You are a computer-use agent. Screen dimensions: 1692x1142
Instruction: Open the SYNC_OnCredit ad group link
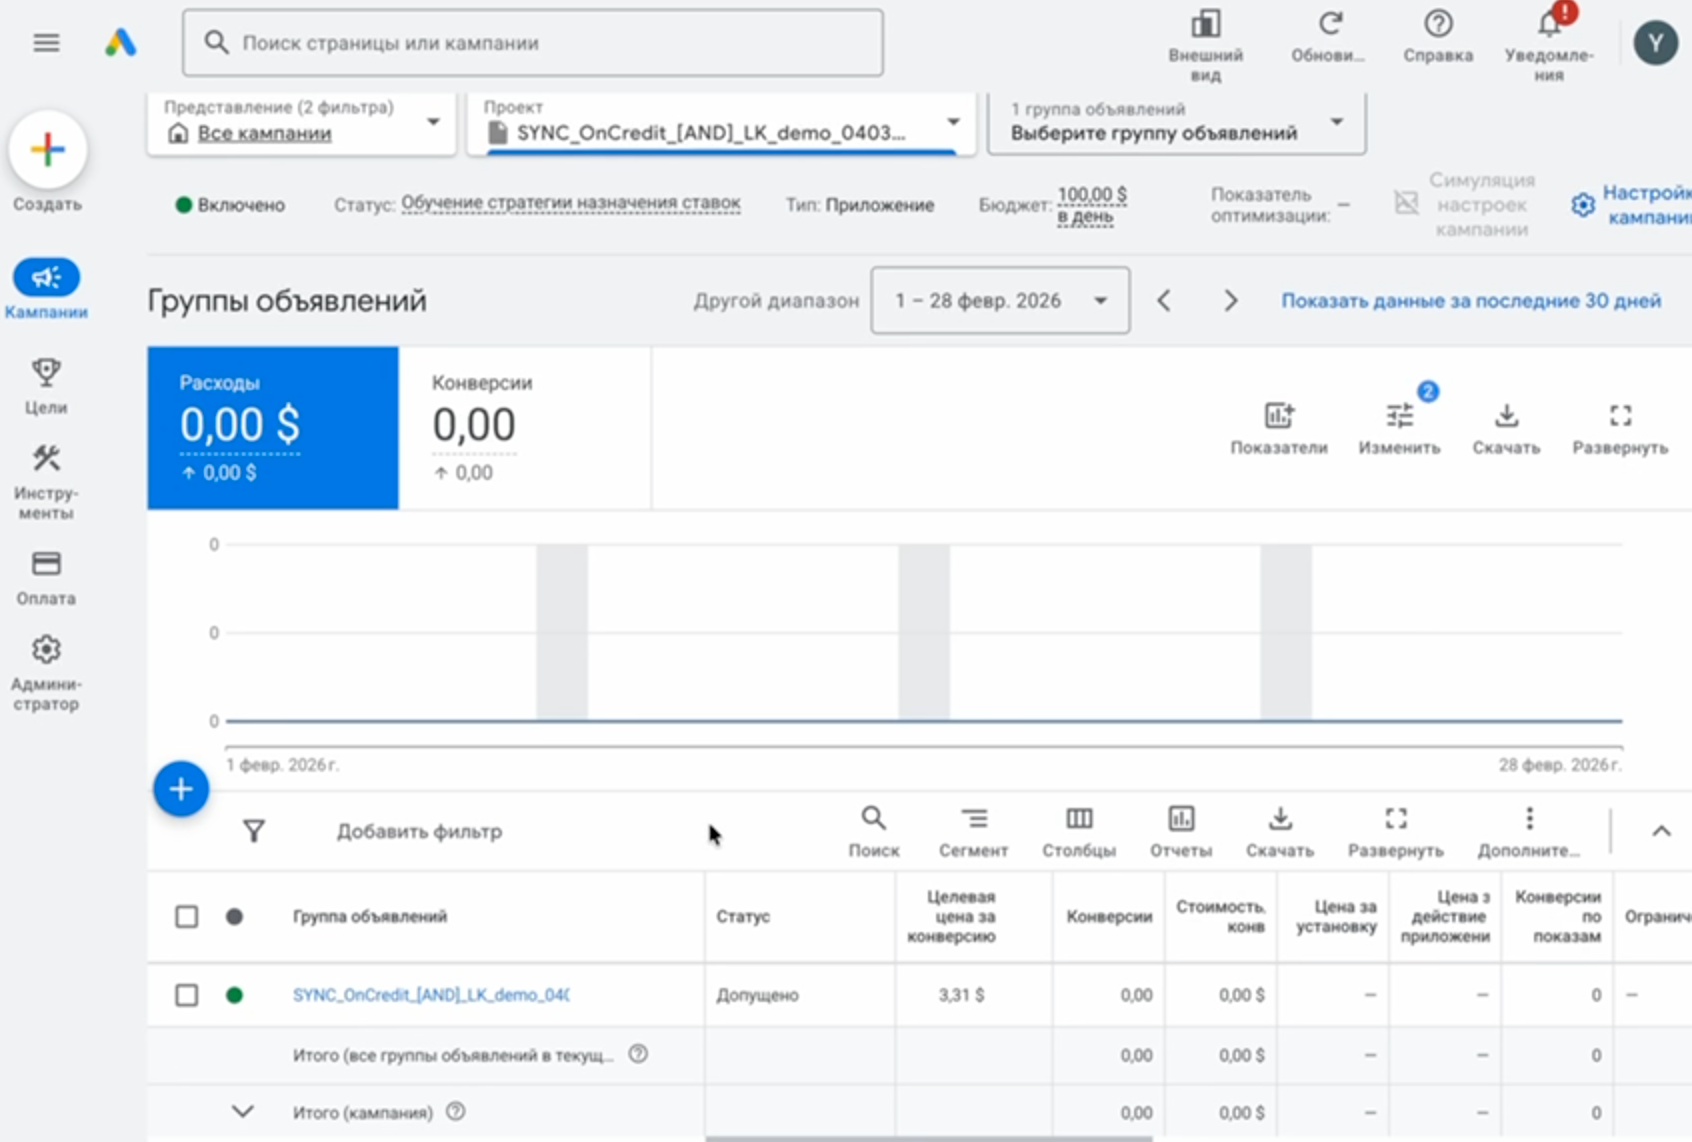431,995
